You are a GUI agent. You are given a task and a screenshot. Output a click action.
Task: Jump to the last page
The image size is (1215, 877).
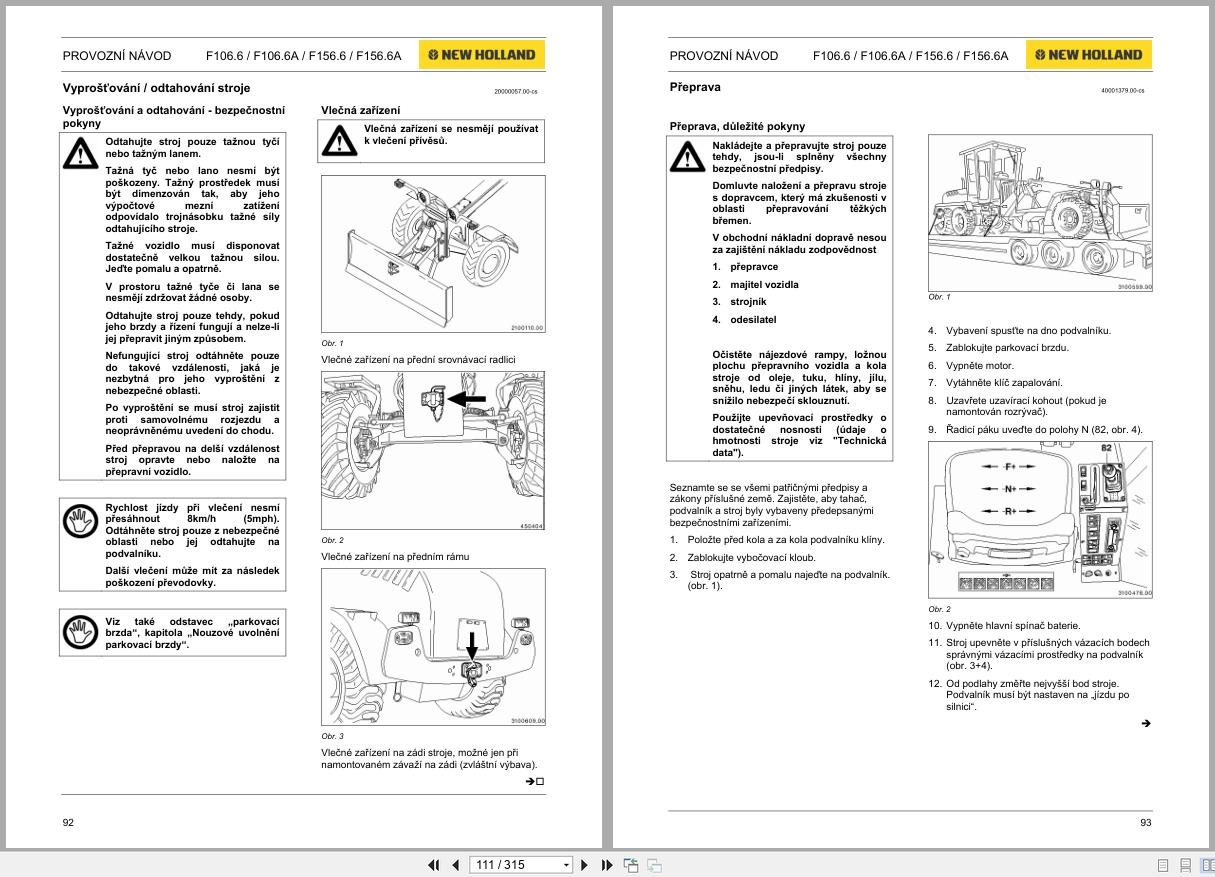click(606, 865)
